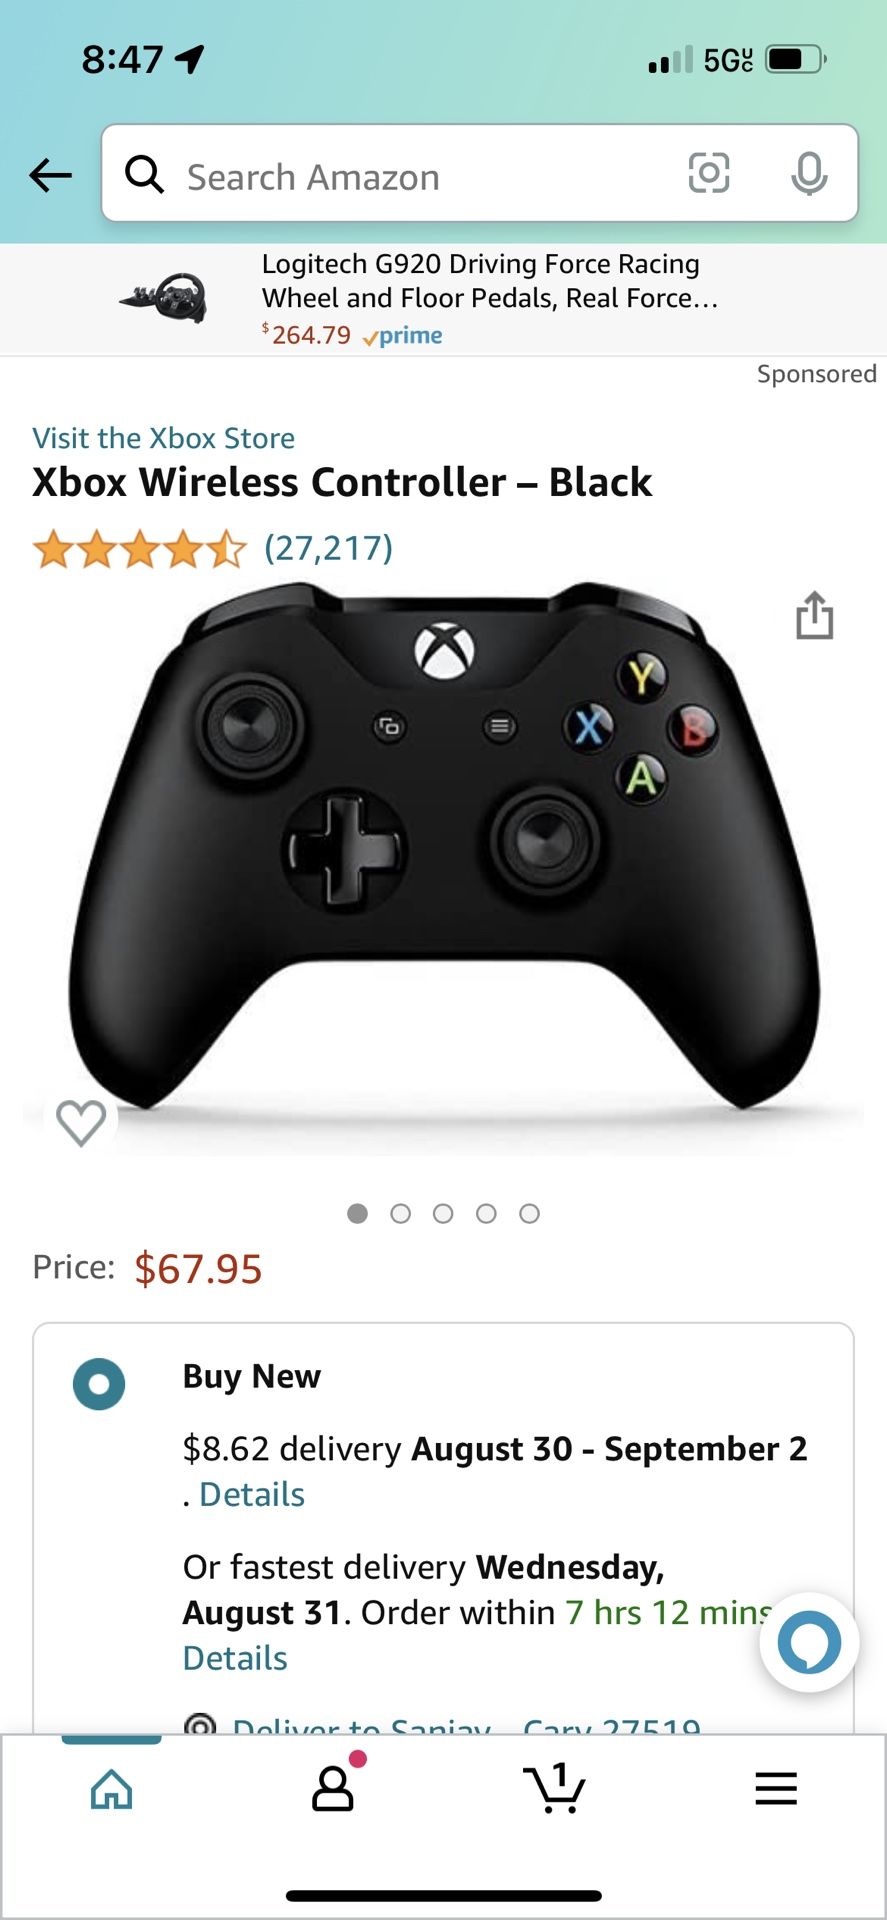Screen dimensions: 887x1920
Task: Open the hamburger menu
Action: [775, 1788]
